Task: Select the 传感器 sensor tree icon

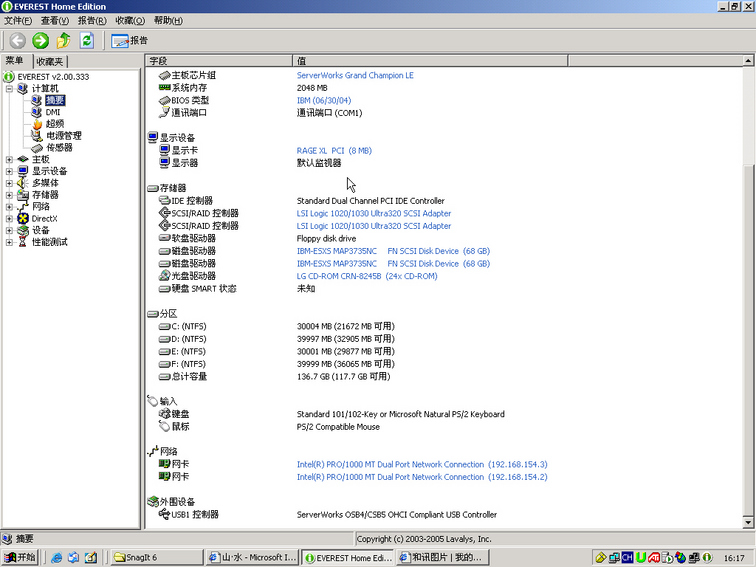Action: (37, 148)
